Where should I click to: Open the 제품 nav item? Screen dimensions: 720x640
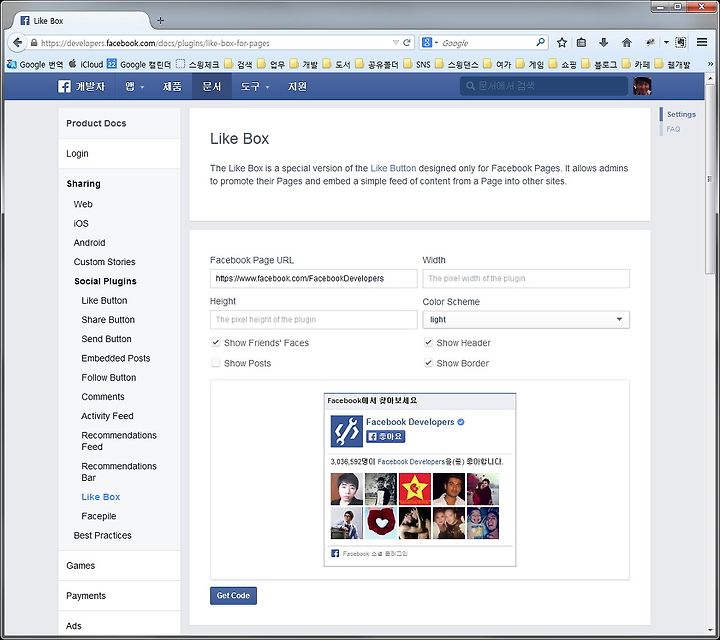[x=172, y=86]
